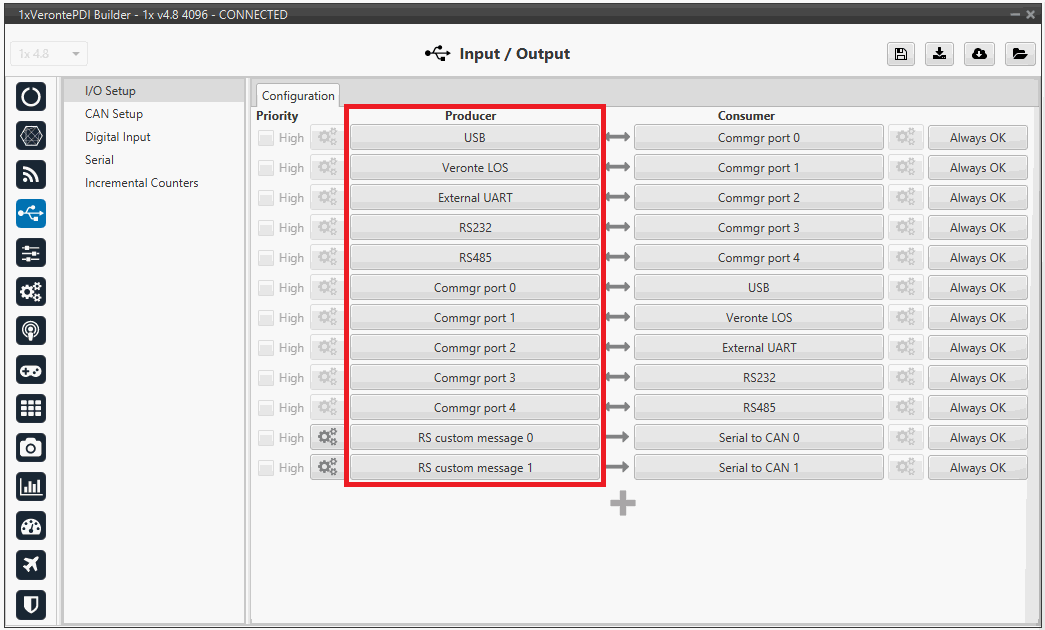Open the Veronte LOS producer selector
This screenshot has height=630, width=1045.
pyautogui.click(x=474, y=168)
